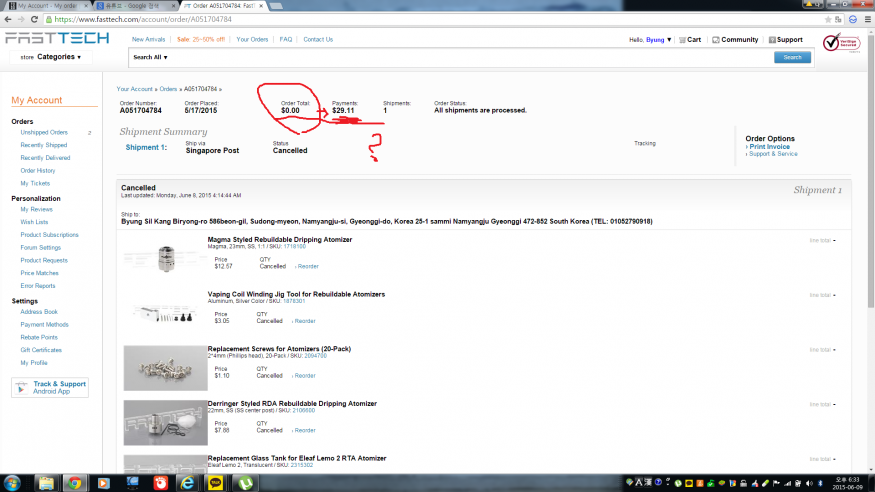Image resolution: width=875 pixels, height=492 pixels.
Task: Open the Replacement Screws product image
Action: click(165, 368)
